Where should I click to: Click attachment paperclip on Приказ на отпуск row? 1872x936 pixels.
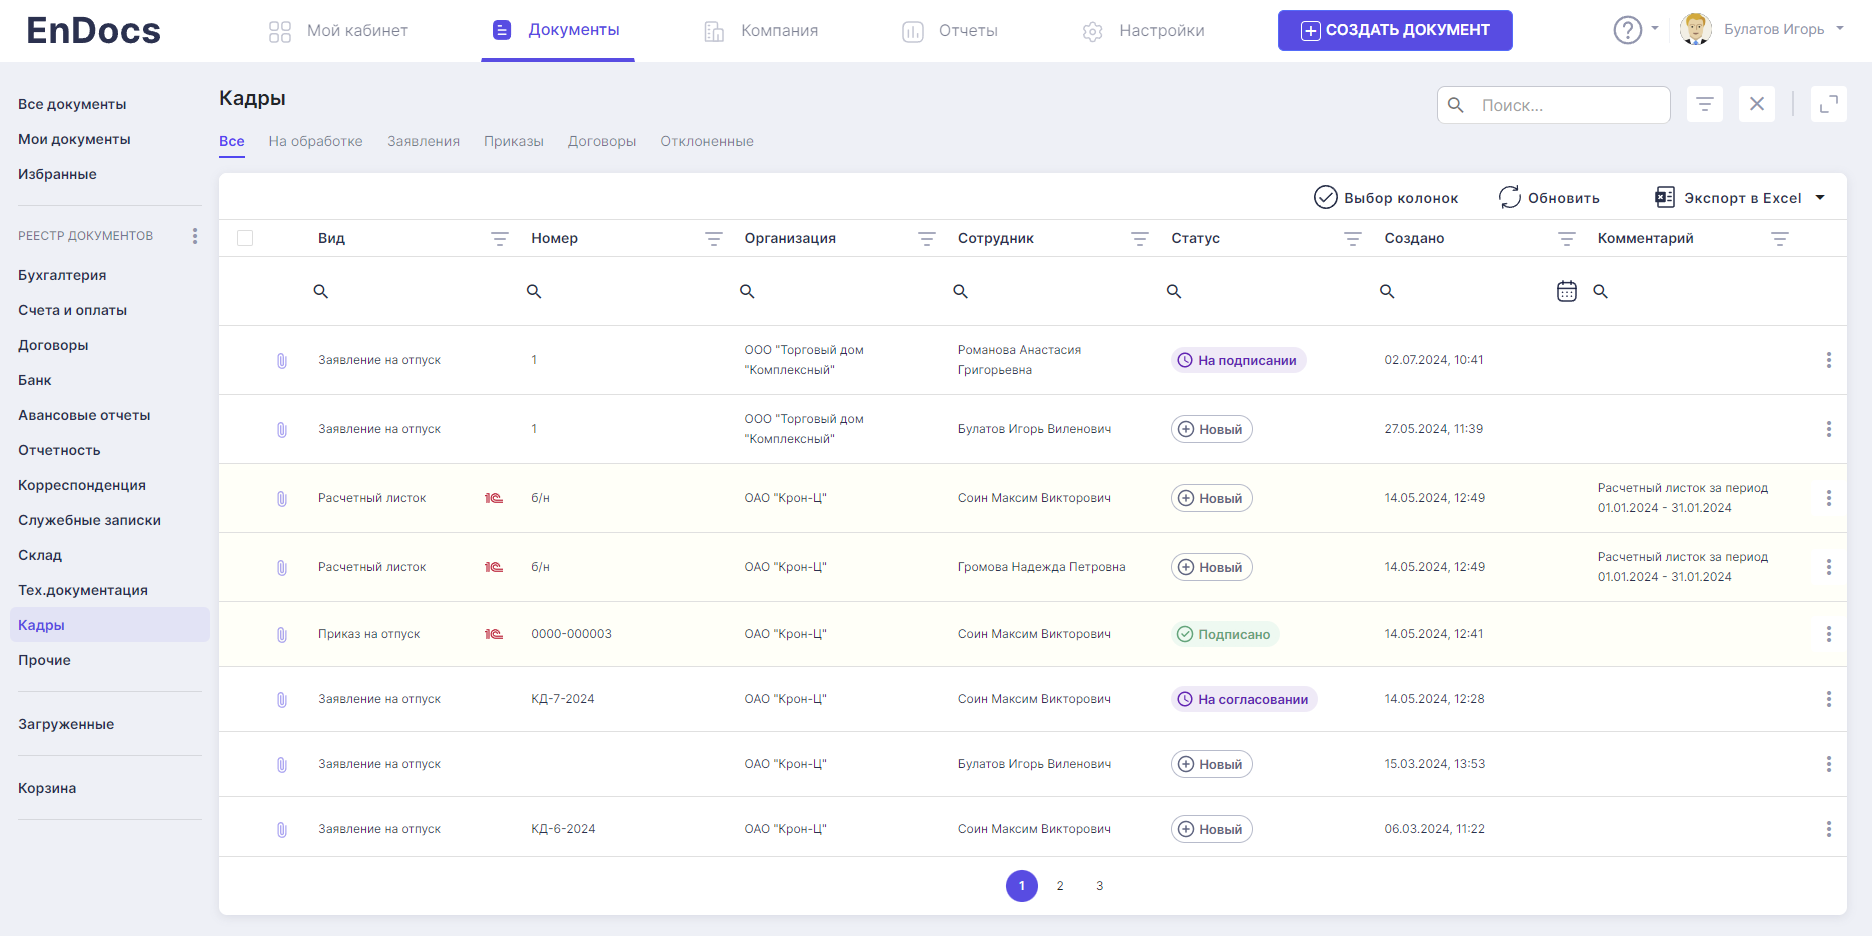(282, 634)
